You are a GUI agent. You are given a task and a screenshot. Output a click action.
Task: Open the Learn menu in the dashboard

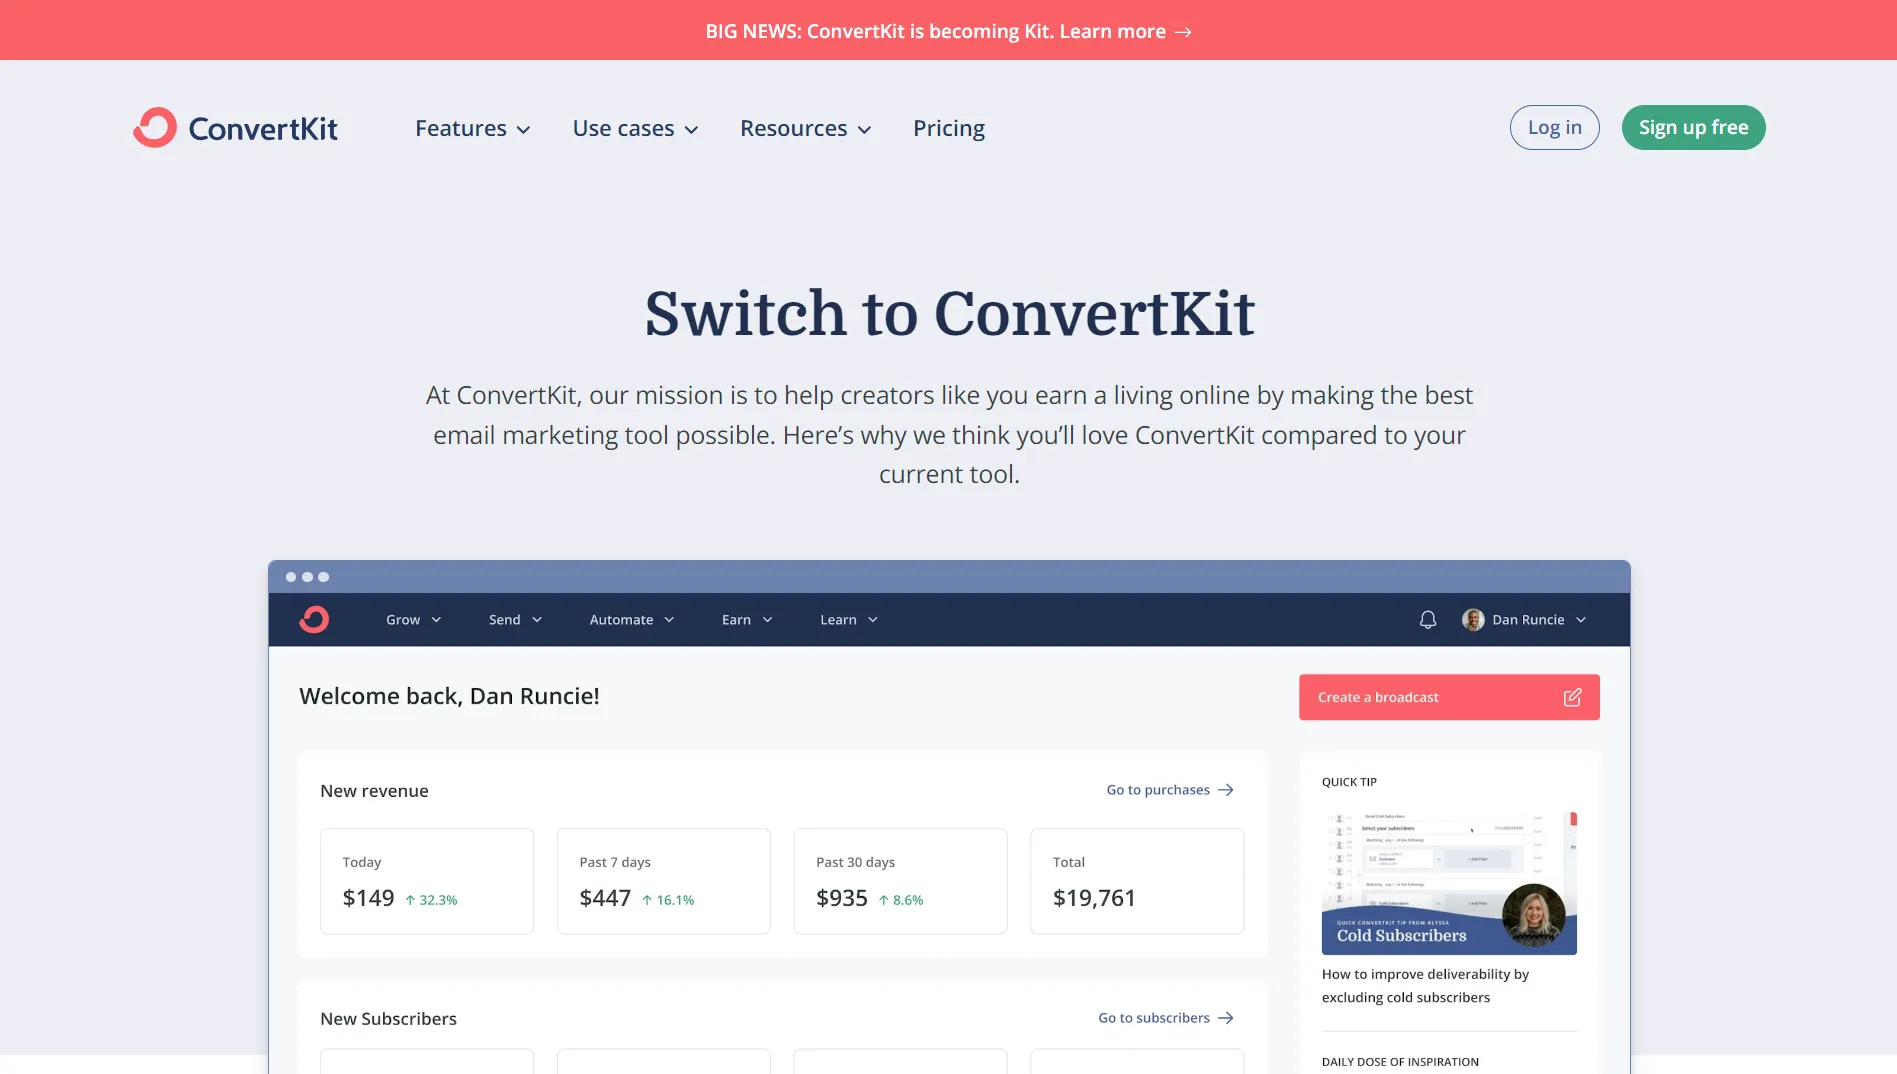(x=849, y=620)
